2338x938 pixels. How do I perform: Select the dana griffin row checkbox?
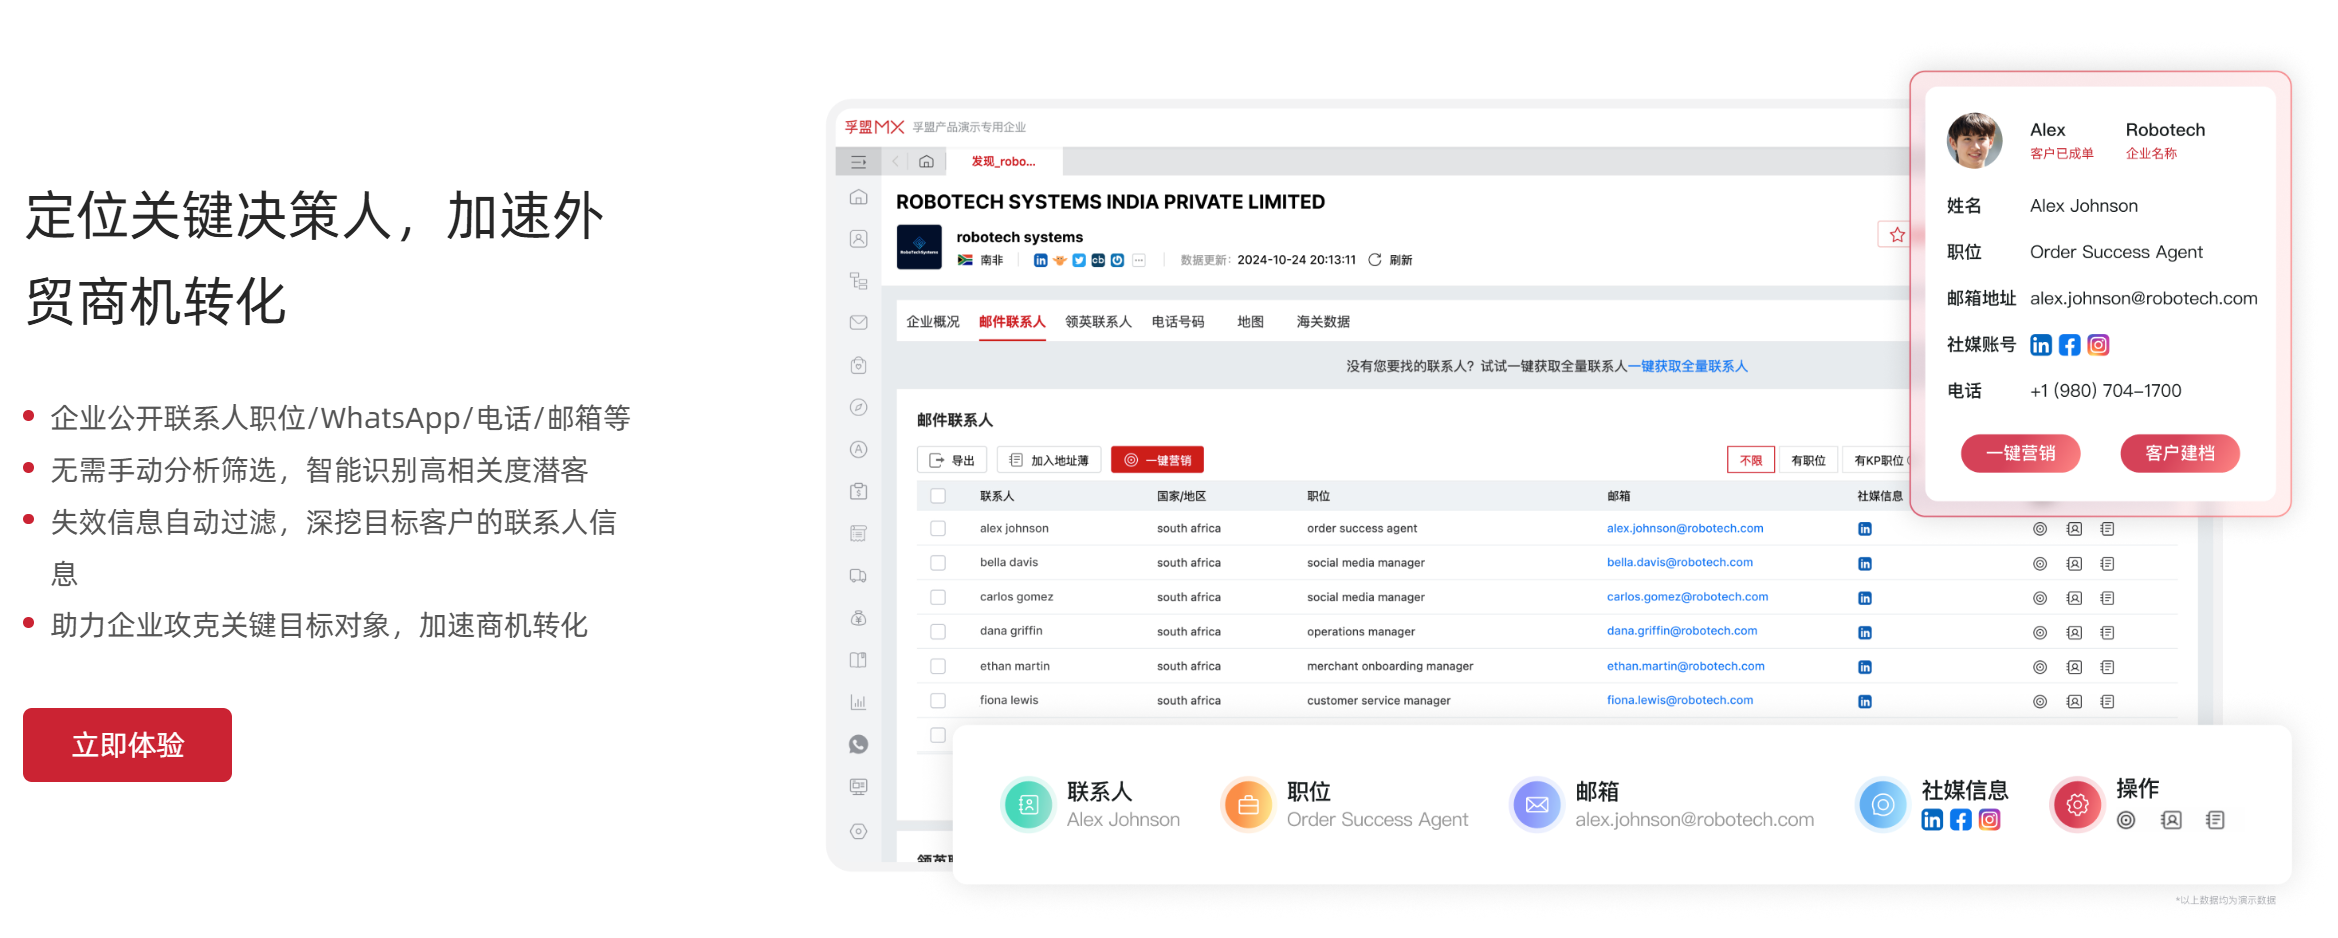pyautogui.click(x=938, y=632)
